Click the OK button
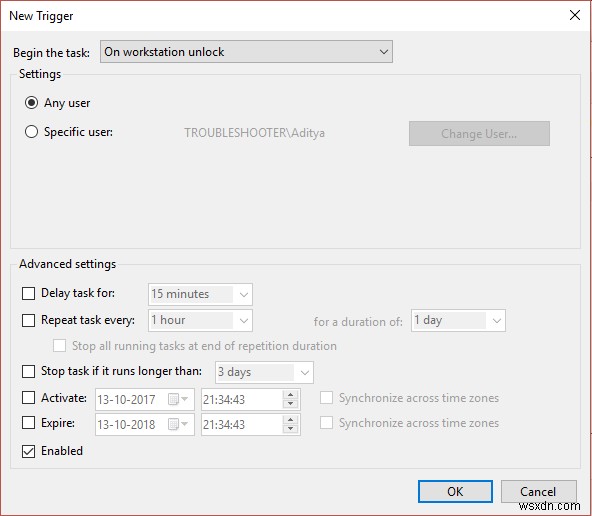 click(x=455, y=491)
